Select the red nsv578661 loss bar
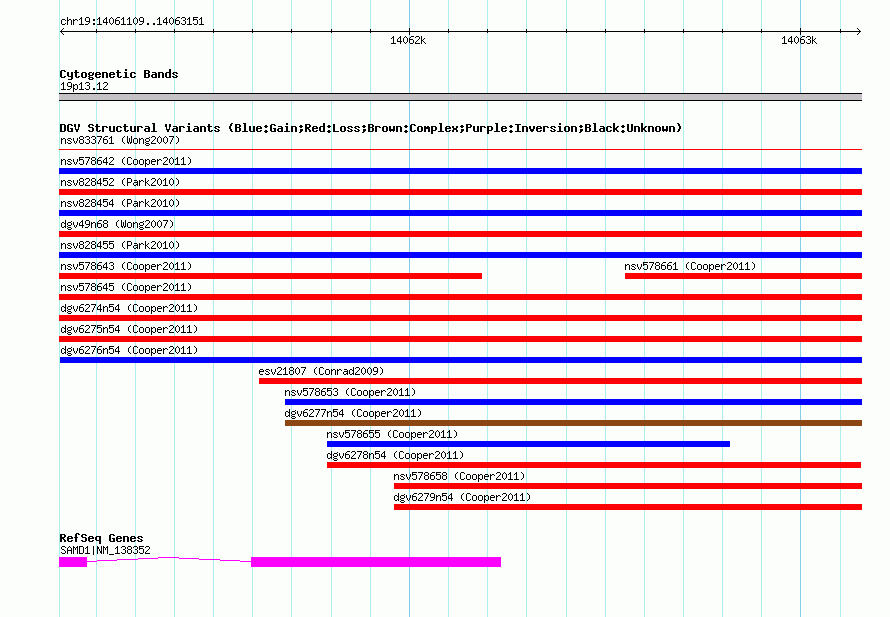The image size is (890, 617). (743, 276)
